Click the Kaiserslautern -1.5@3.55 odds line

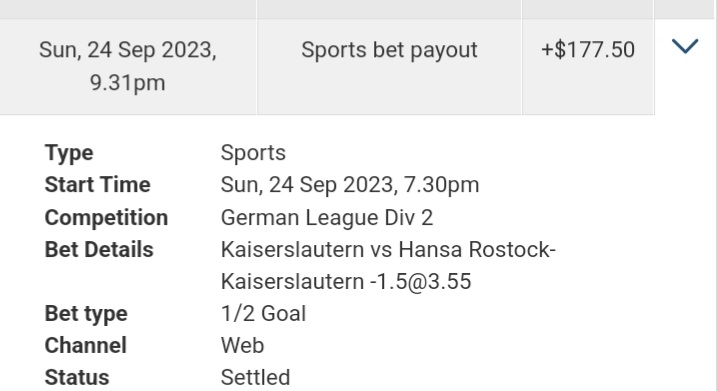coord(346,282)
